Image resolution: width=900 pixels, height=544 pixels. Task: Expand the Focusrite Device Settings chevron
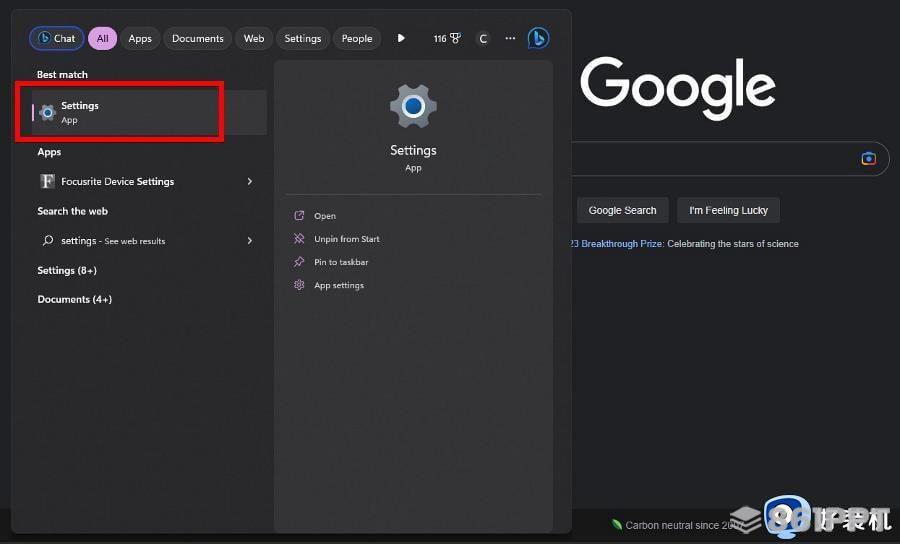tap(250, 181)
